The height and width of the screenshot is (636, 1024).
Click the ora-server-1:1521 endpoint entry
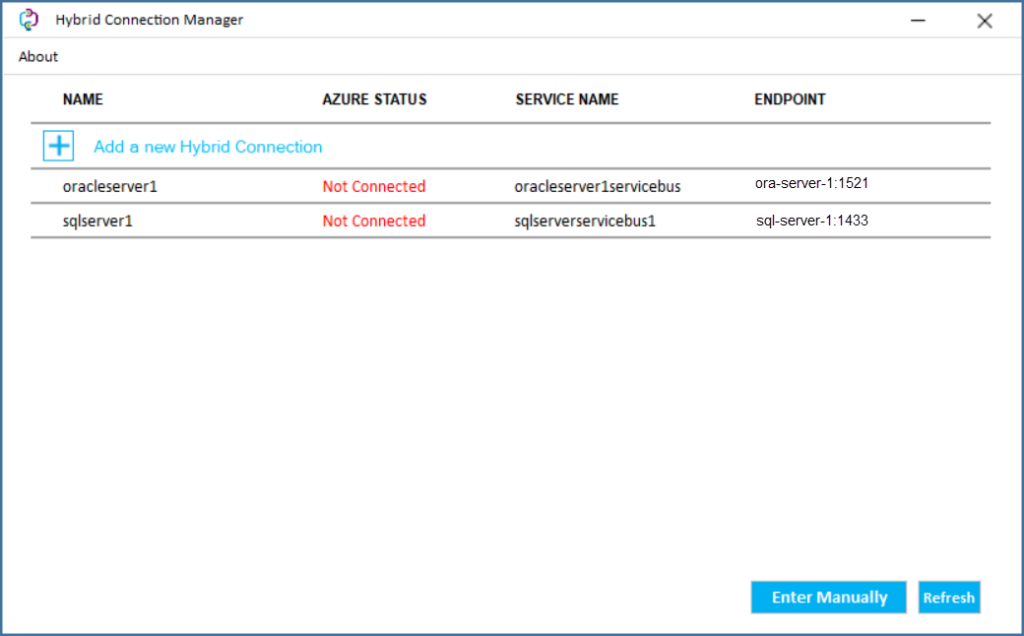(811, 183)
